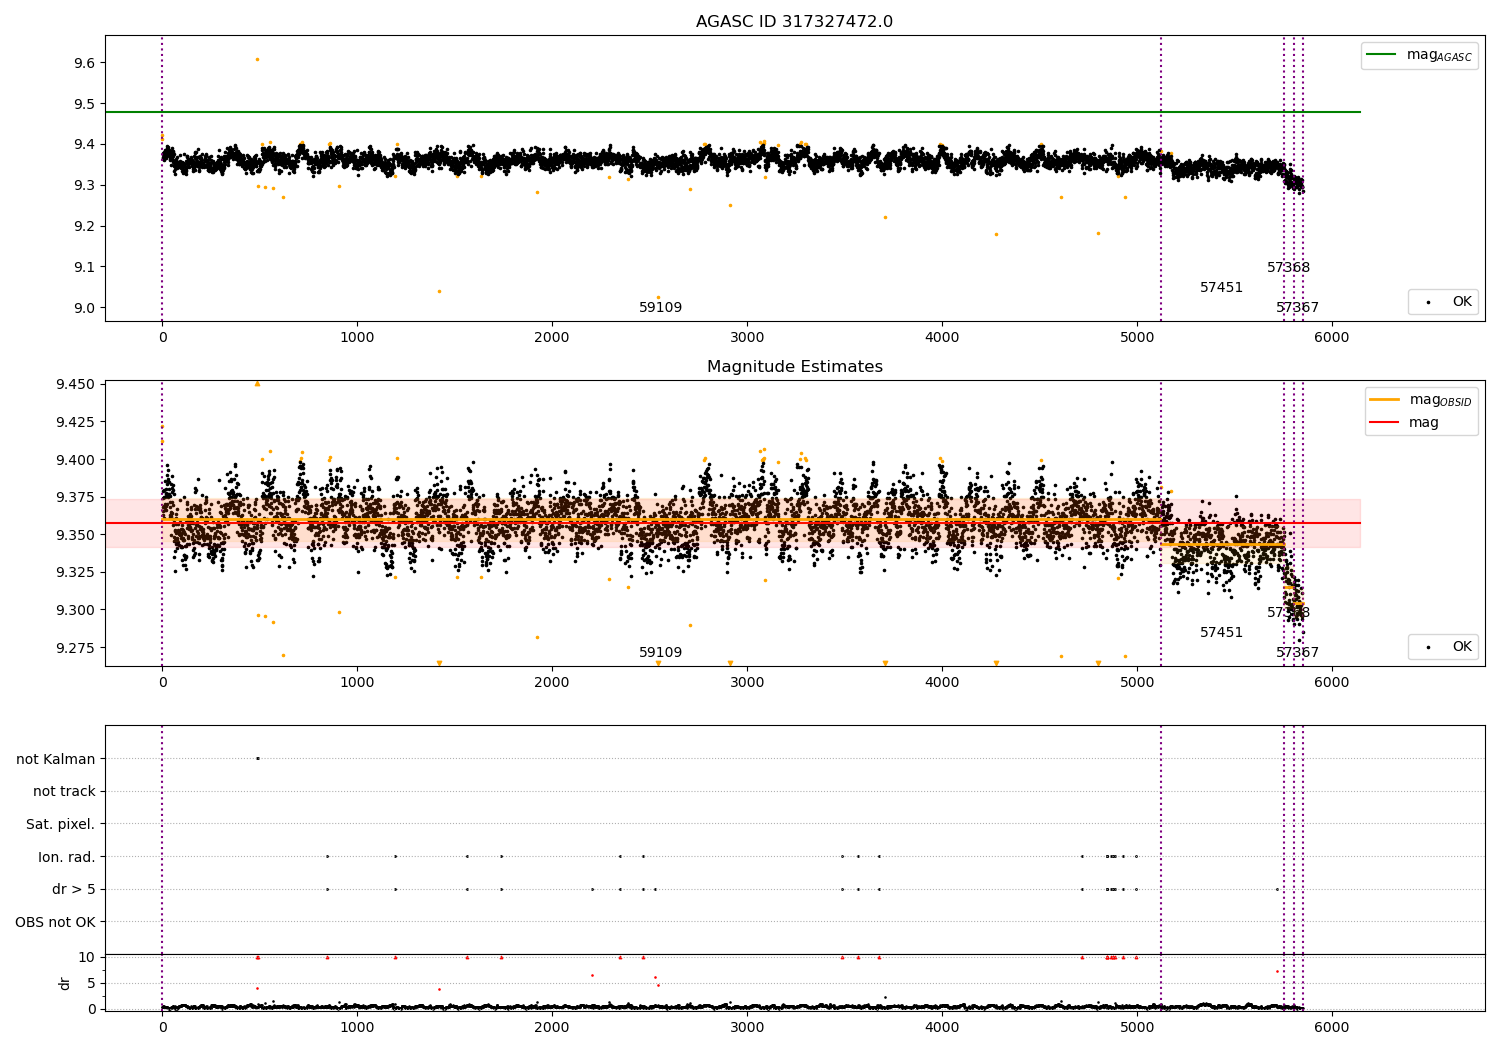Click the orange outlier point near 9.6 magnitude
This screenshot has width=1500, height=1050.
click(257, 59)
